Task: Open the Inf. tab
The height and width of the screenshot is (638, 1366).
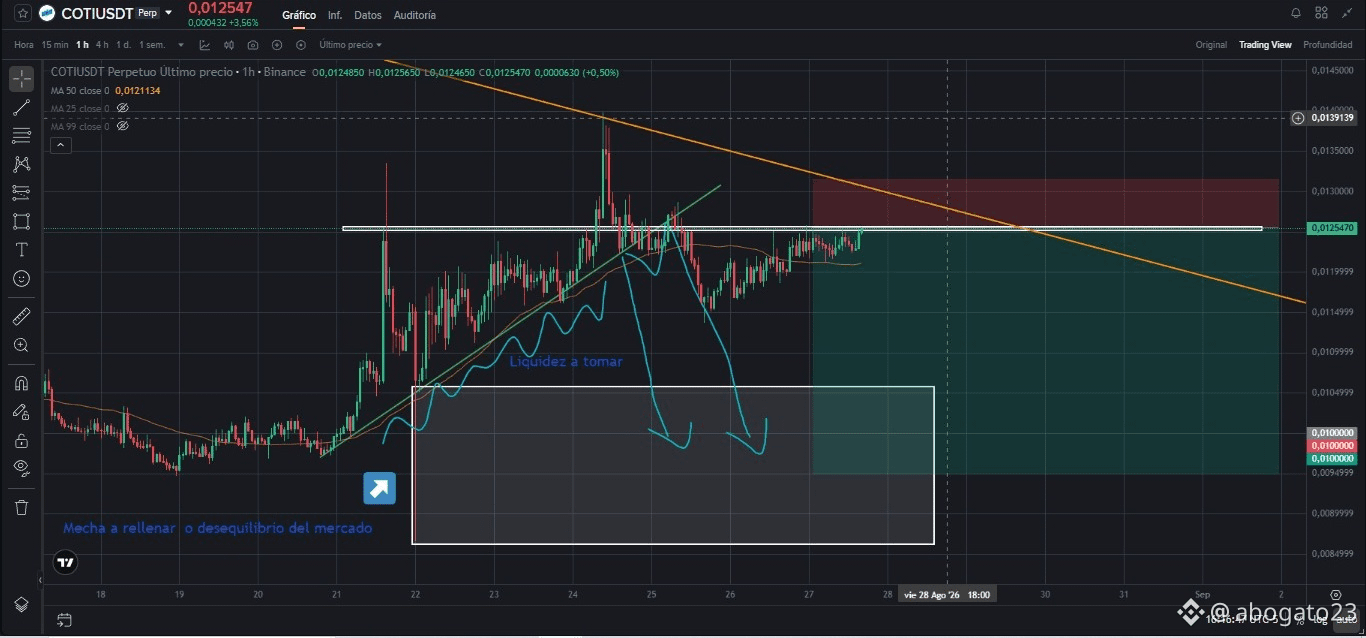Action: coord(335,15)
